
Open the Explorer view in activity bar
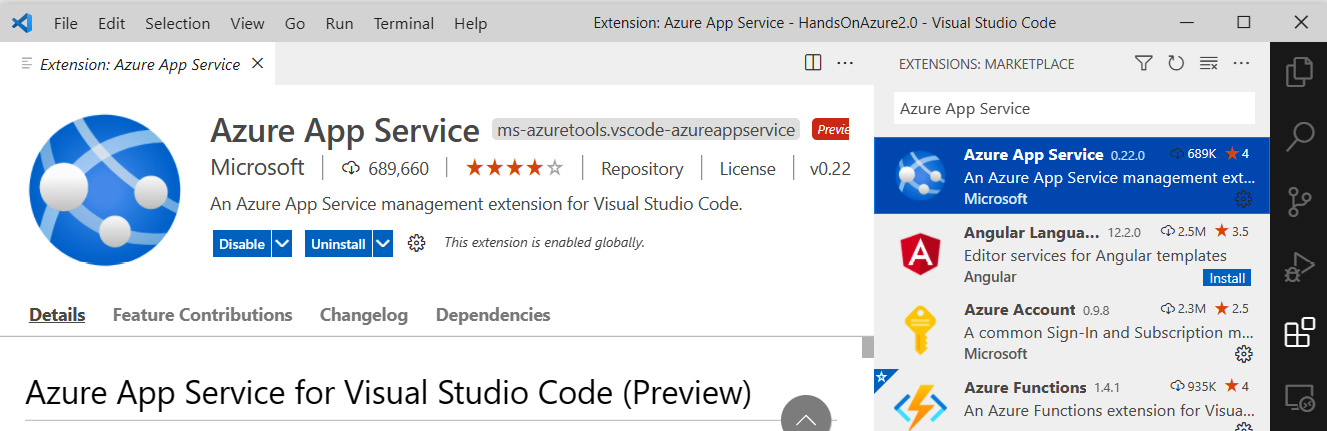coord(1298,73)
